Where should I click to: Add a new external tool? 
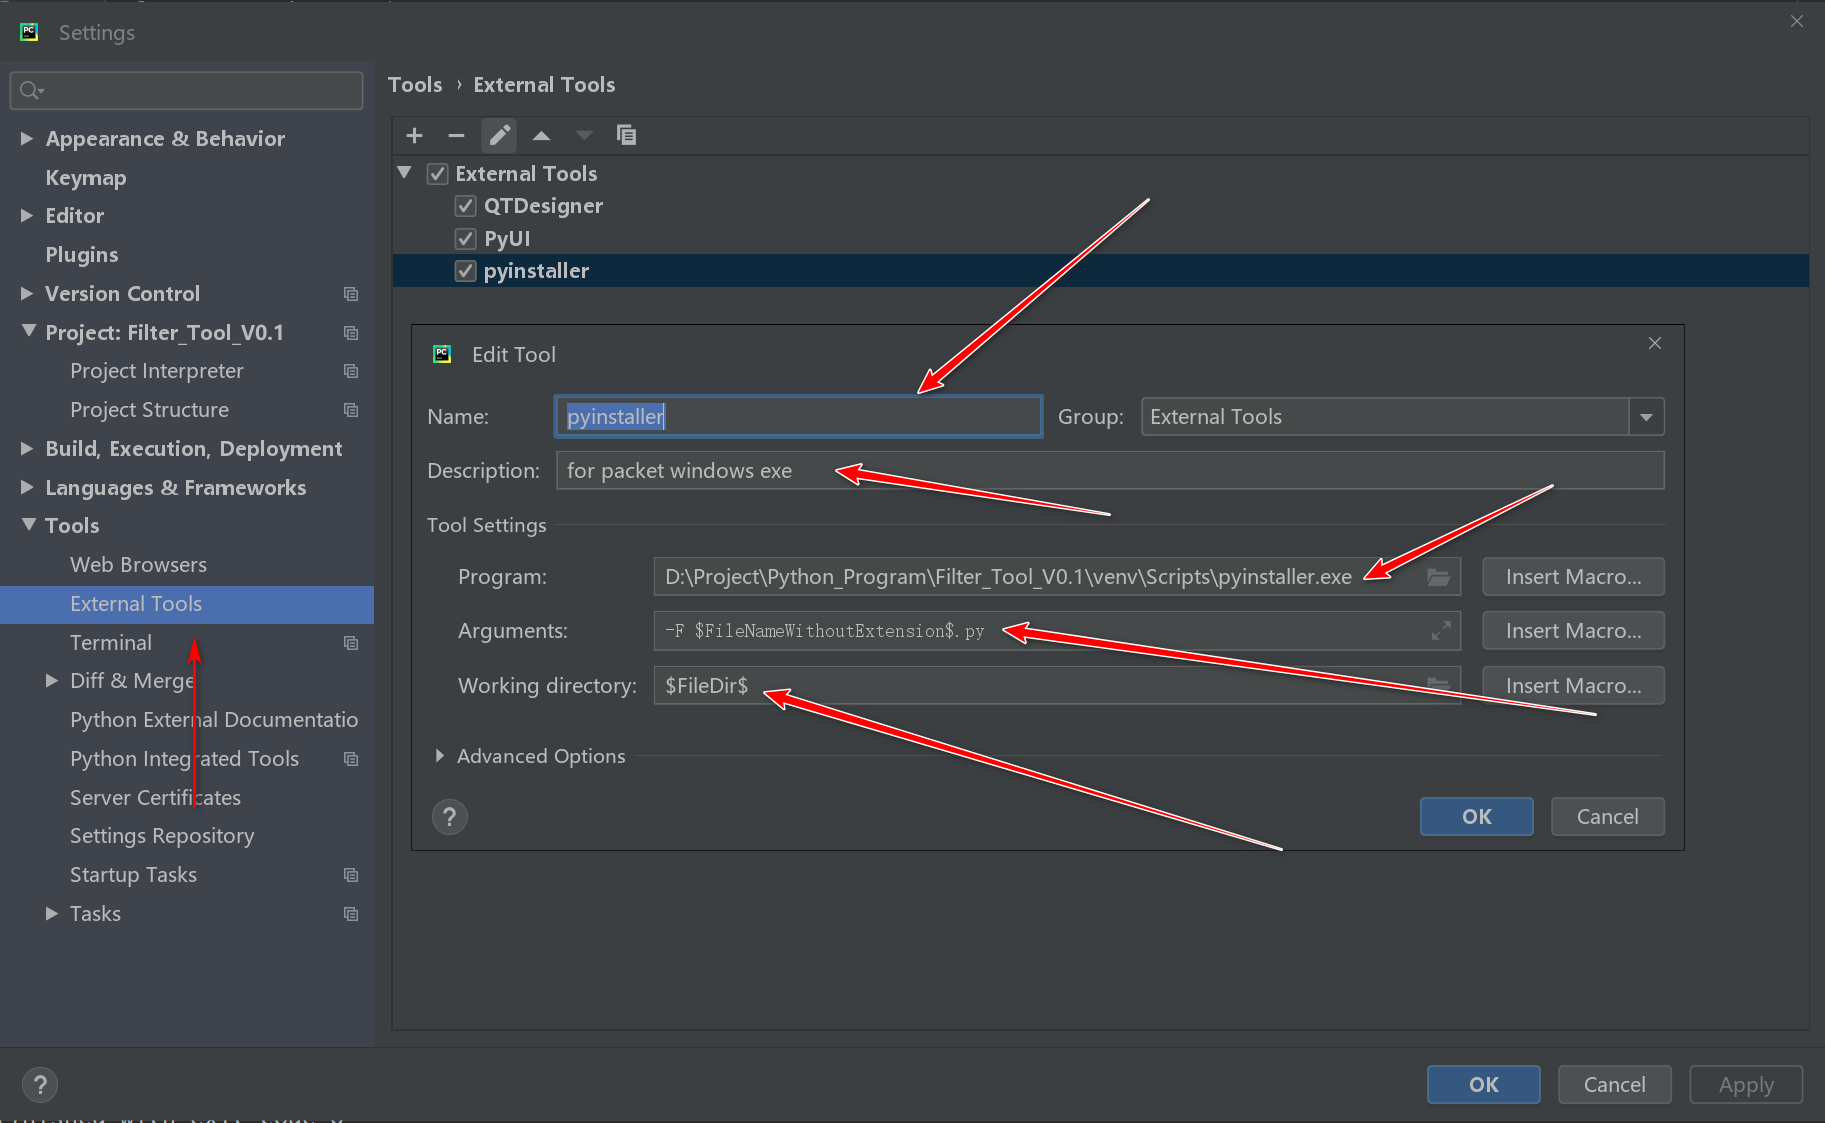pyautogui.click(x=414, y=135)
